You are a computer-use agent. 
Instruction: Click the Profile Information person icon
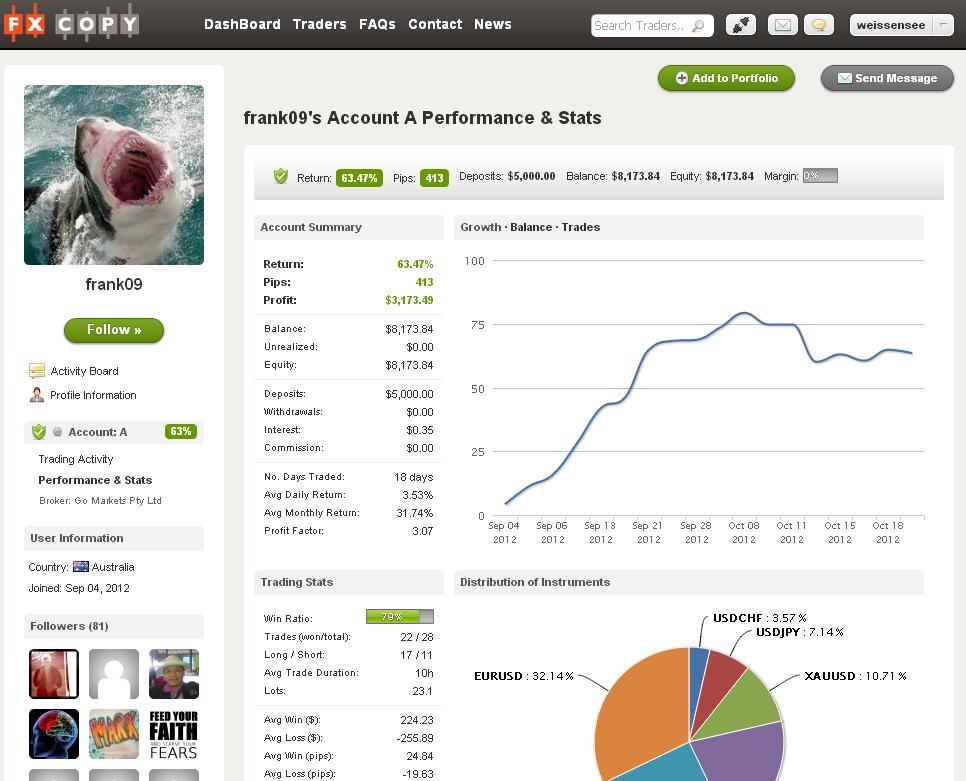[x=37, y=395]
